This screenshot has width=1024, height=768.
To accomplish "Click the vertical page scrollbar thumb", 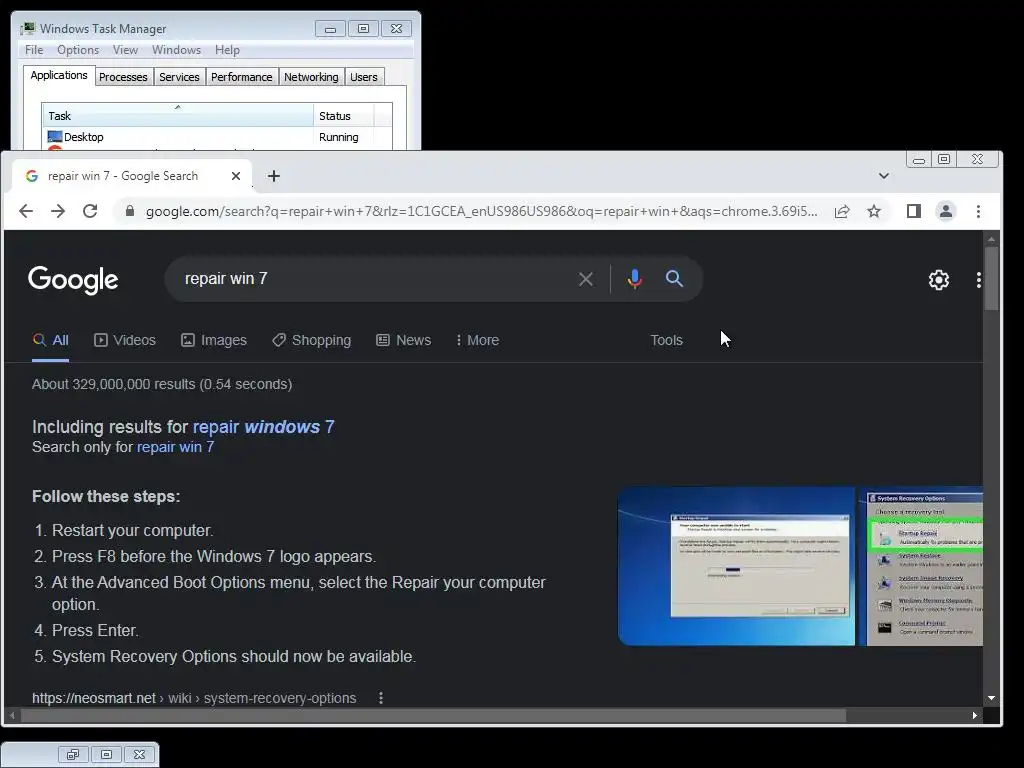I will 991,279.
